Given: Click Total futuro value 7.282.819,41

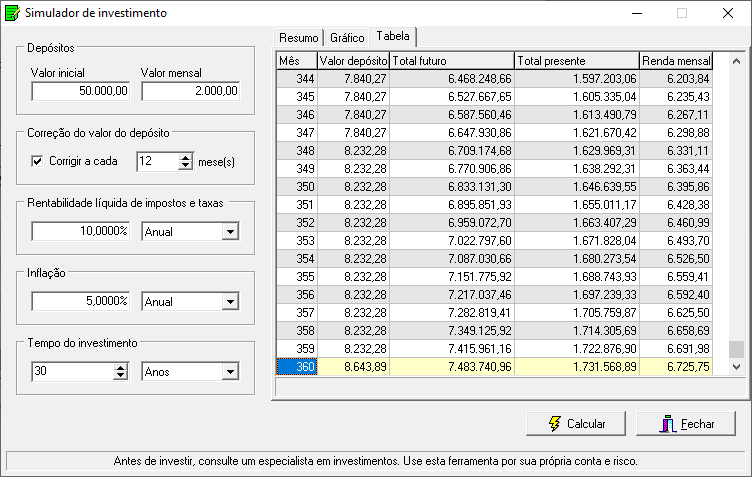Looking at the screenshot, I should tap(452, 313).
